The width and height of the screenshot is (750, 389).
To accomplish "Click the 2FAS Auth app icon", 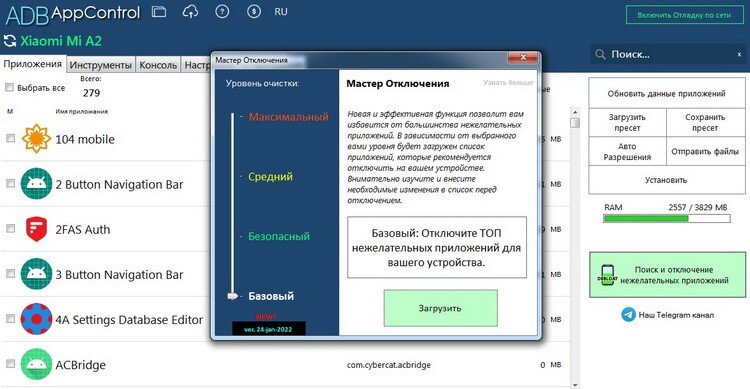I will coord(36,229).
